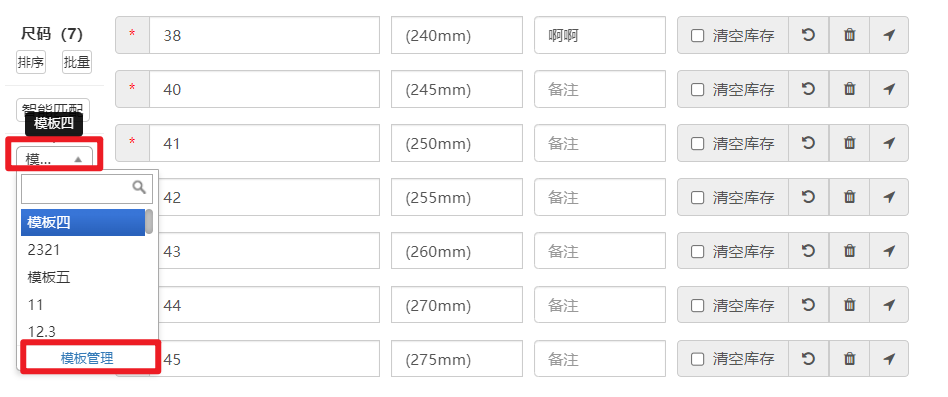Click the template list scrollbar handle
Viewport: 948px width, 397px height.
pyautogui.click(x=149, y=222)
